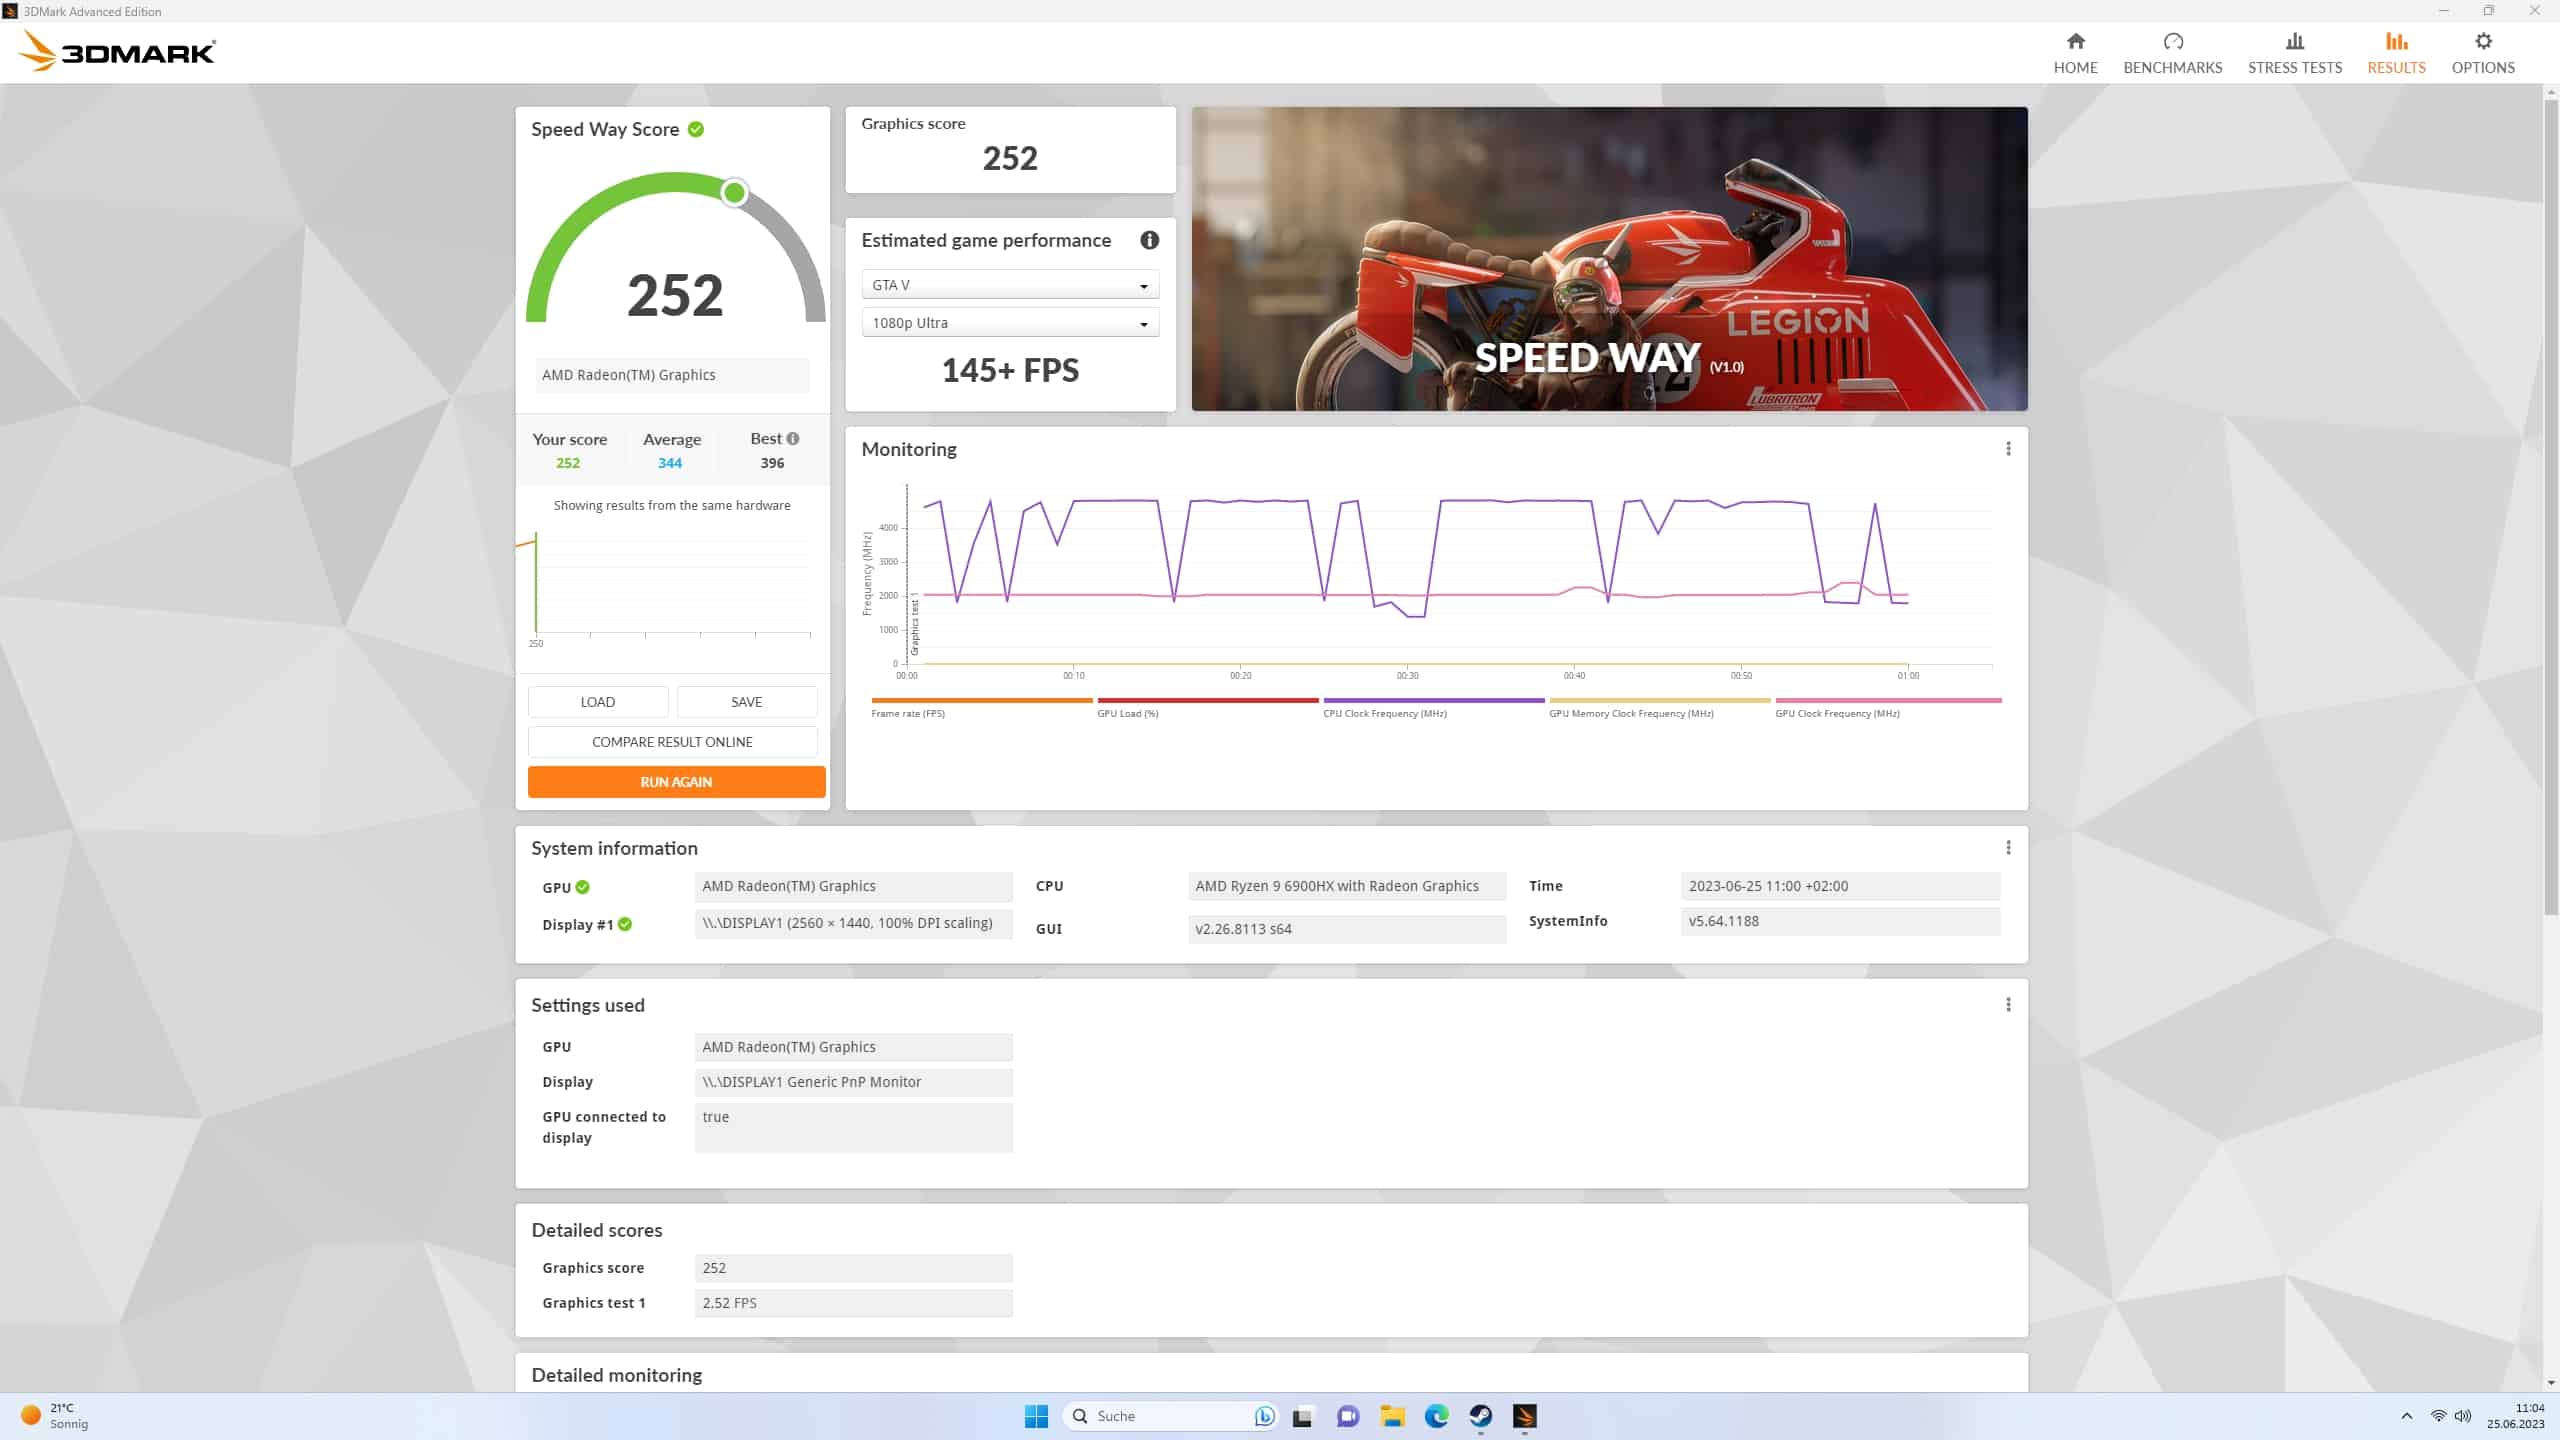Open the Monitoring panel three-dot menu
The image size is (2560, 1440).
pos(2007,449)
